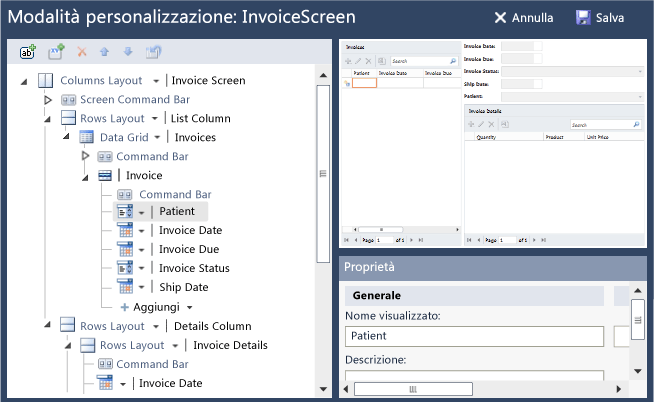Click the search magnifier in Invoice Details preview
Screen dimensions: 654x402
coord(636,124)
